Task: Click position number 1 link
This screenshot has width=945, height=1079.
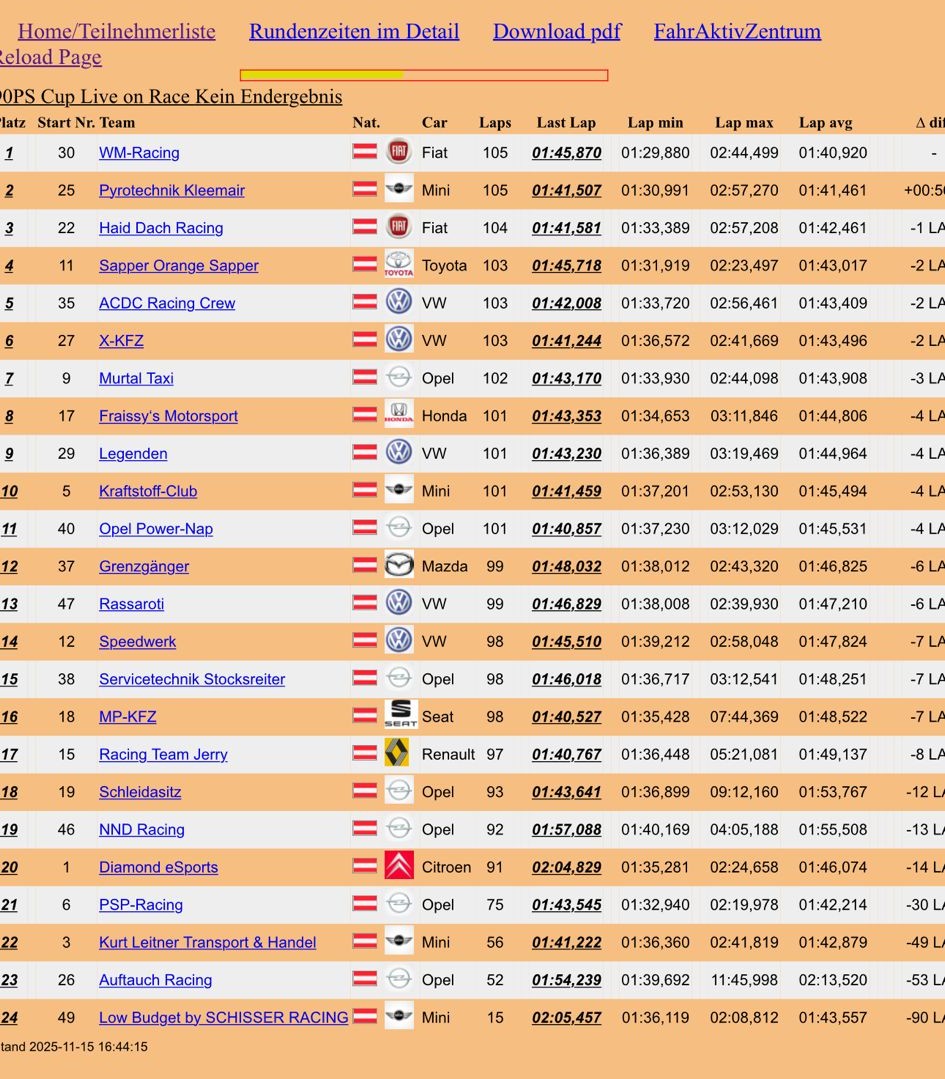Action: pos(8,153)
